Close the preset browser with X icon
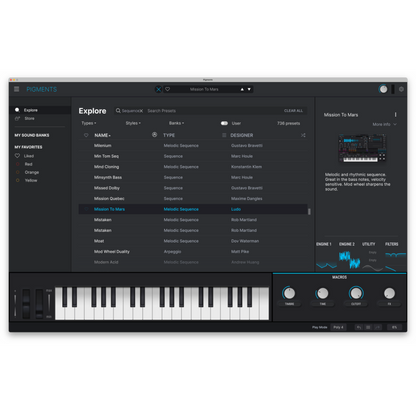 pyautogui.click(x=159, y=89)
